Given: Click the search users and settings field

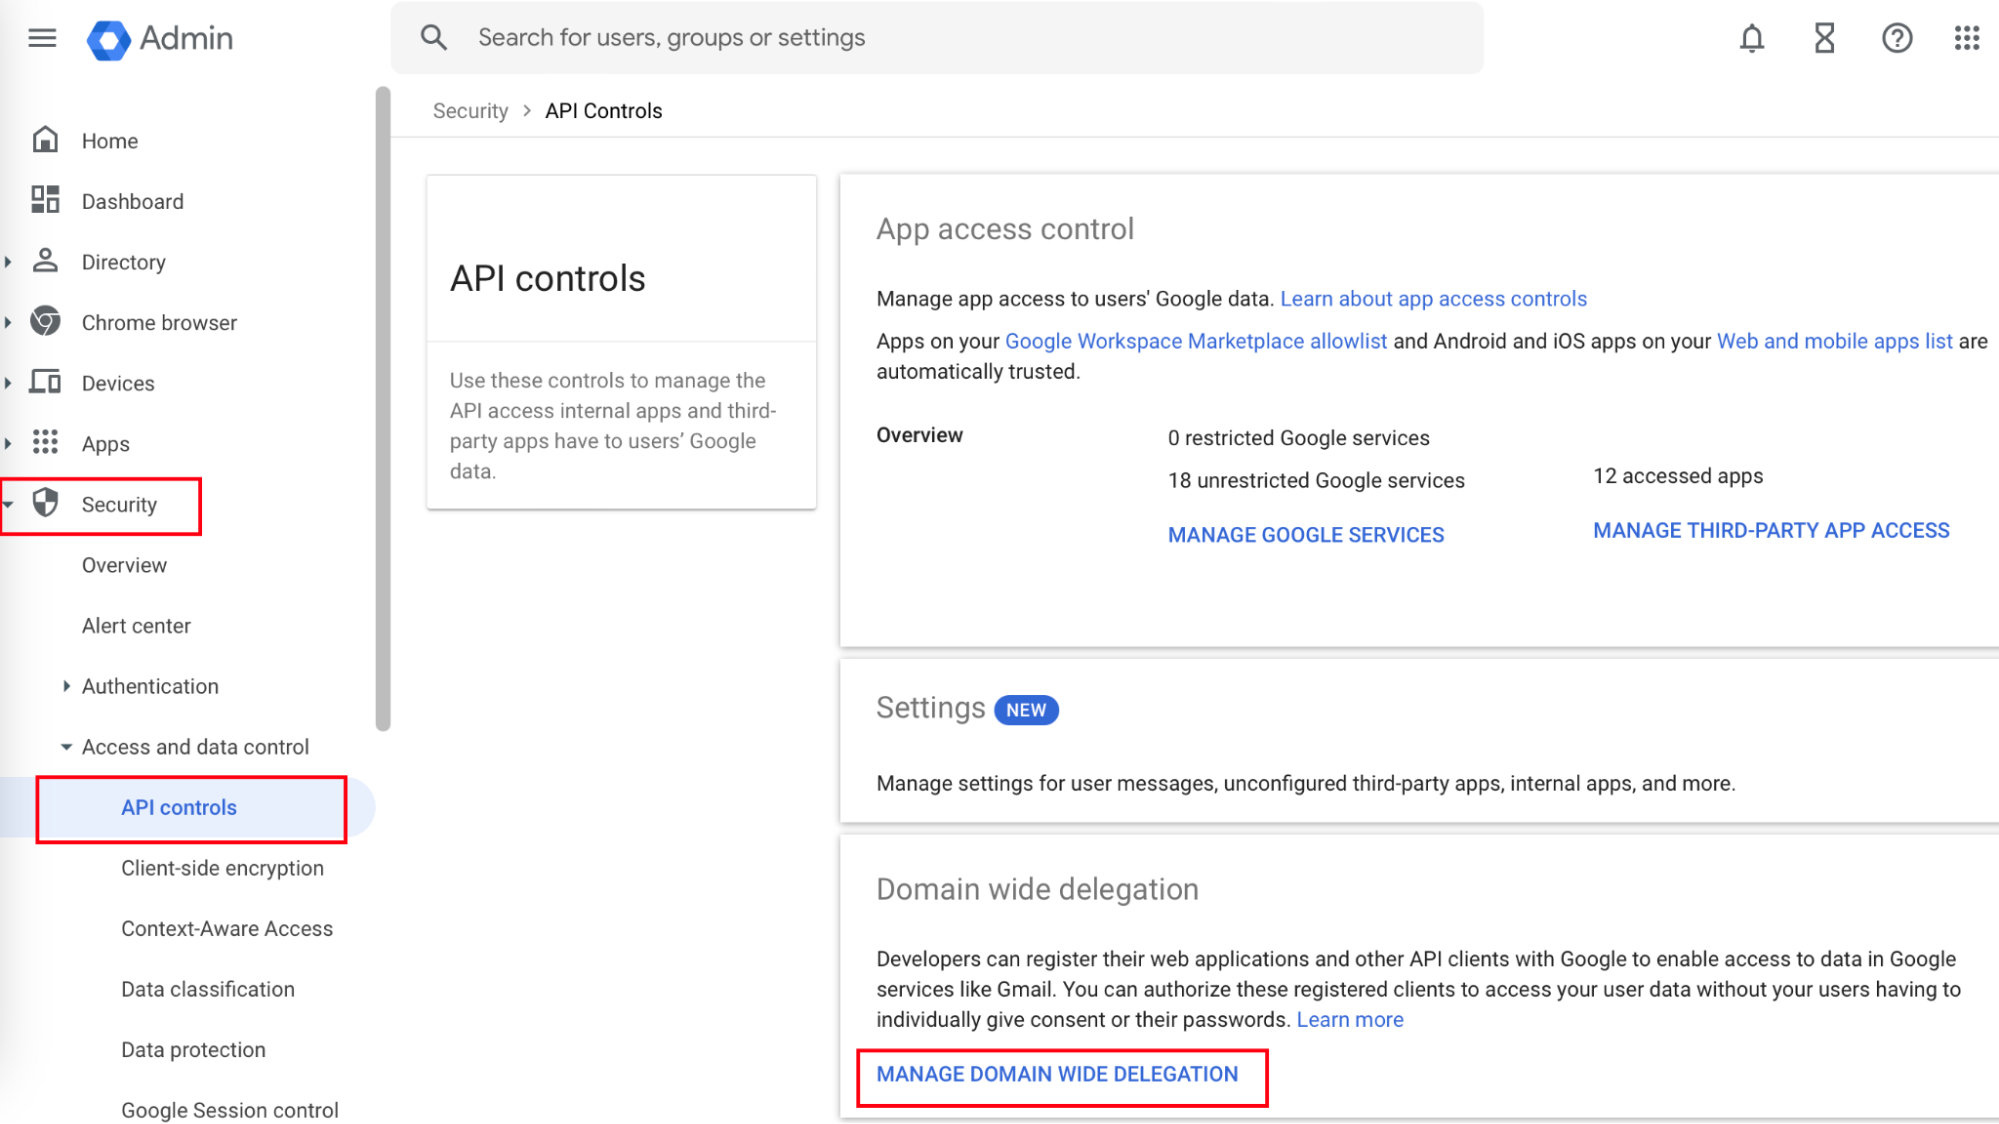Looking at the screenshot, I should (x=935, y=38).
